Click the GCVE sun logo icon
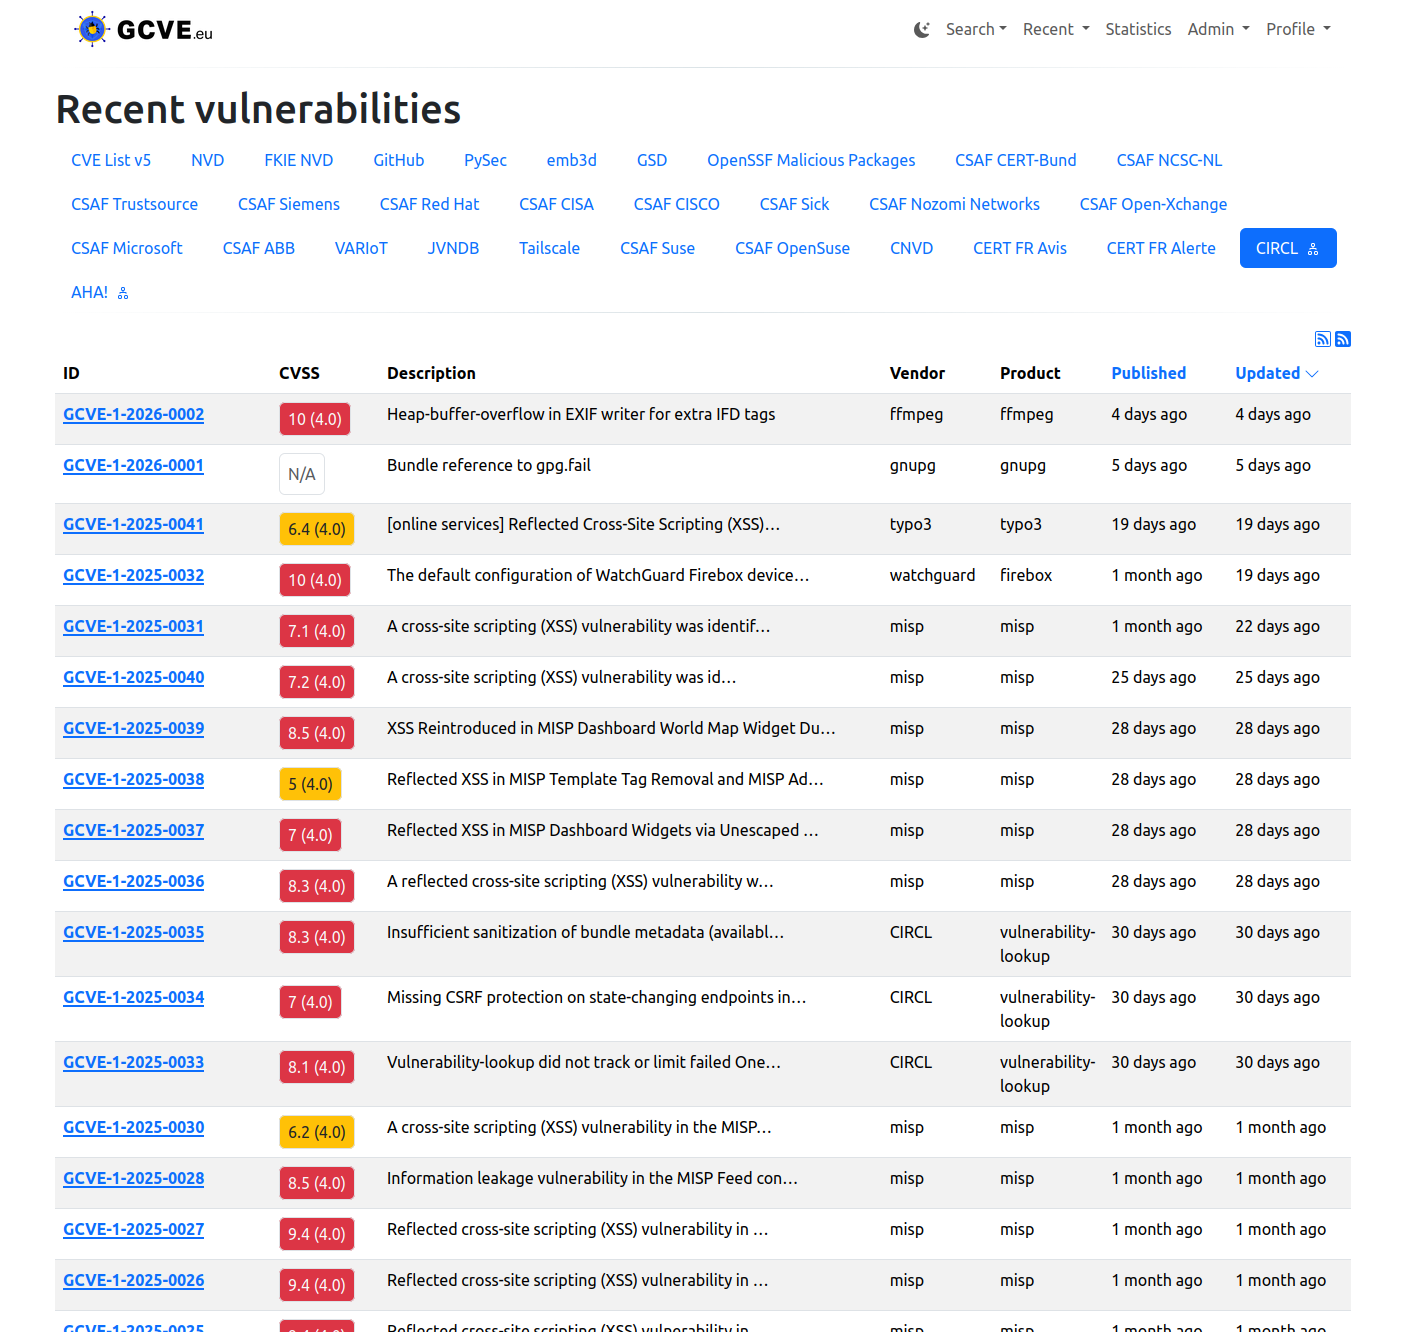The width and height of the screenshot is (1408, 1332). tap(92, 29)
